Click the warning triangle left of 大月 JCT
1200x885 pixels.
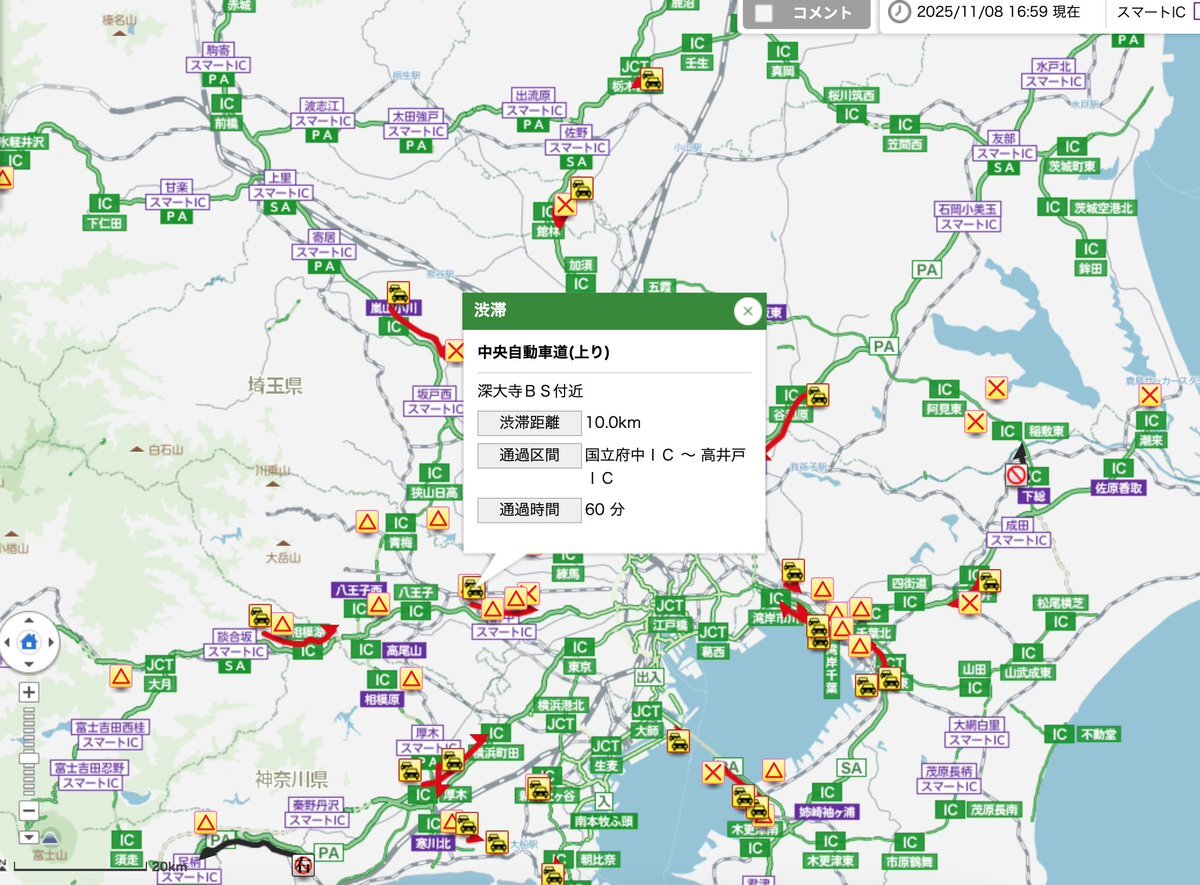[x=121, y=676]
